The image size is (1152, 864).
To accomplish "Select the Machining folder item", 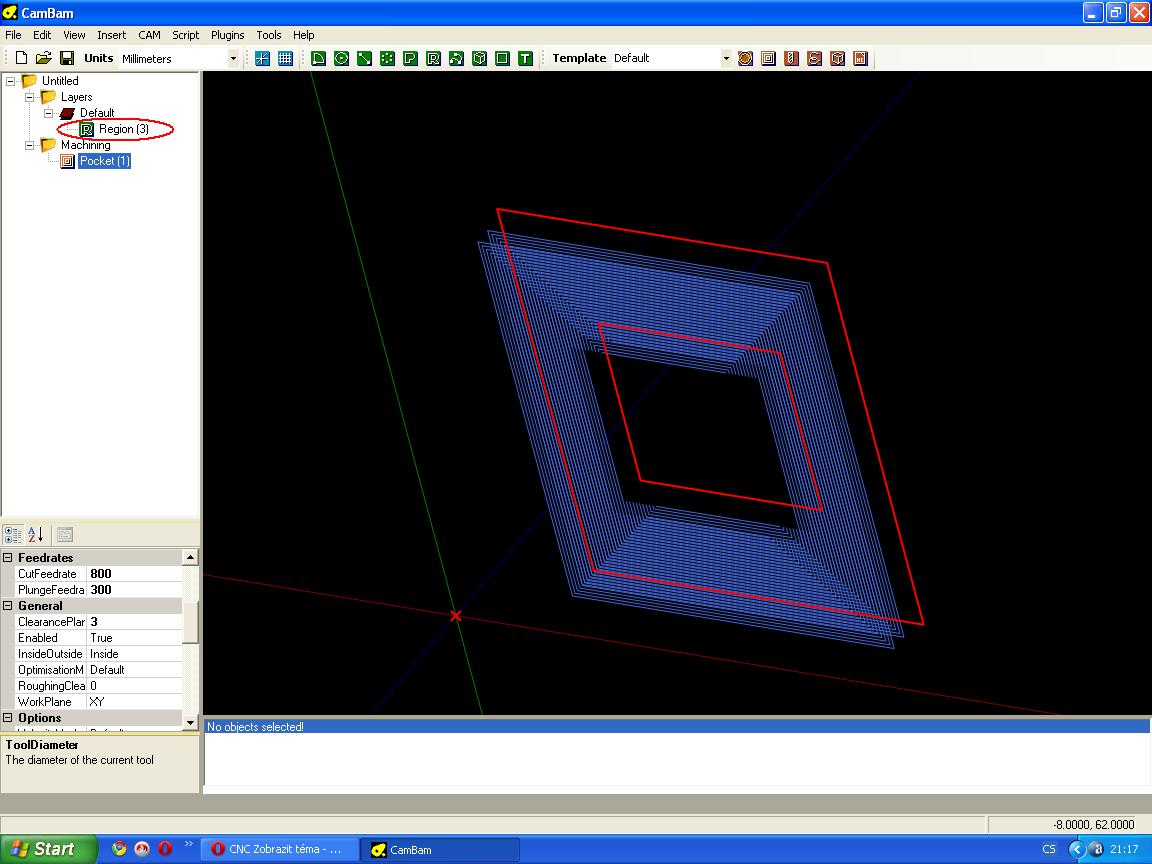I will pos(85,145).
